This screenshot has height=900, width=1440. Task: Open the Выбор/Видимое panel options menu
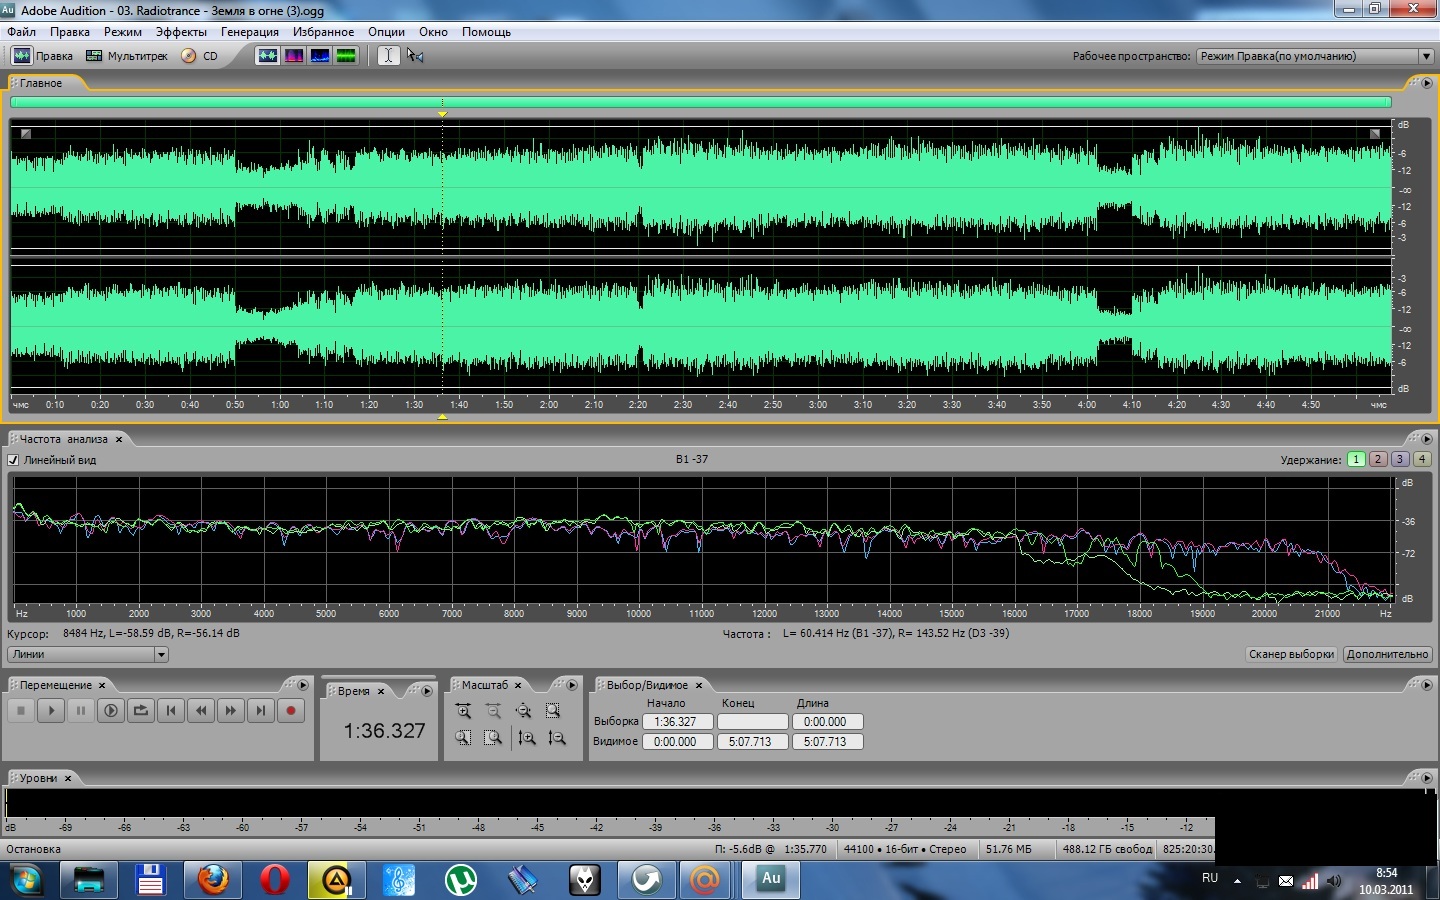click(x=1427, y=685)
